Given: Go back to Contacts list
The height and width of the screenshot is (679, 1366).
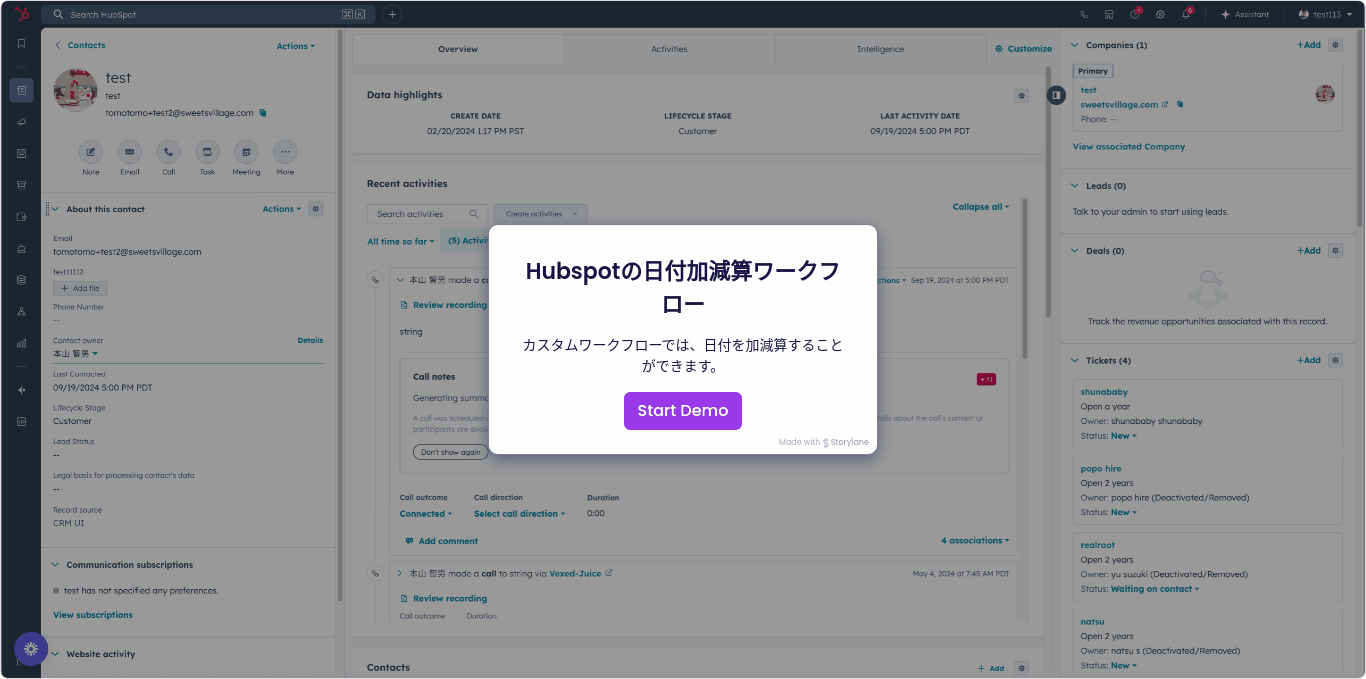Looking at the screenshot, I should (x=80, y=45).
